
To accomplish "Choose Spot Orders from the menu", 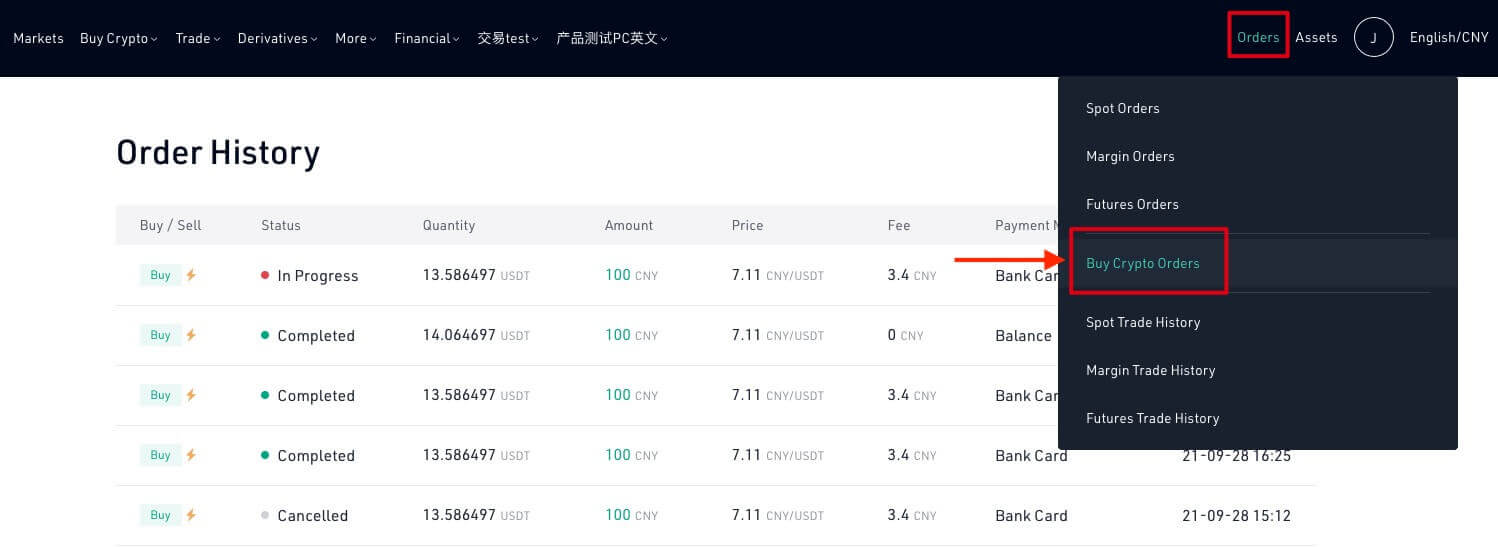I will [1122, 108].
